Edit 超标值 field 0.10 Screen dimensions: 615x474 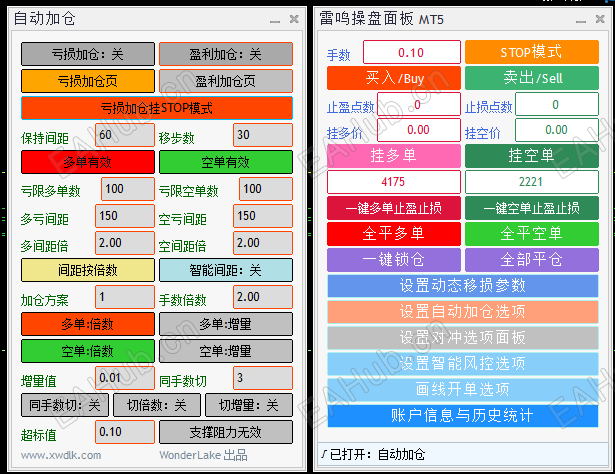click(x=125, y=432)
